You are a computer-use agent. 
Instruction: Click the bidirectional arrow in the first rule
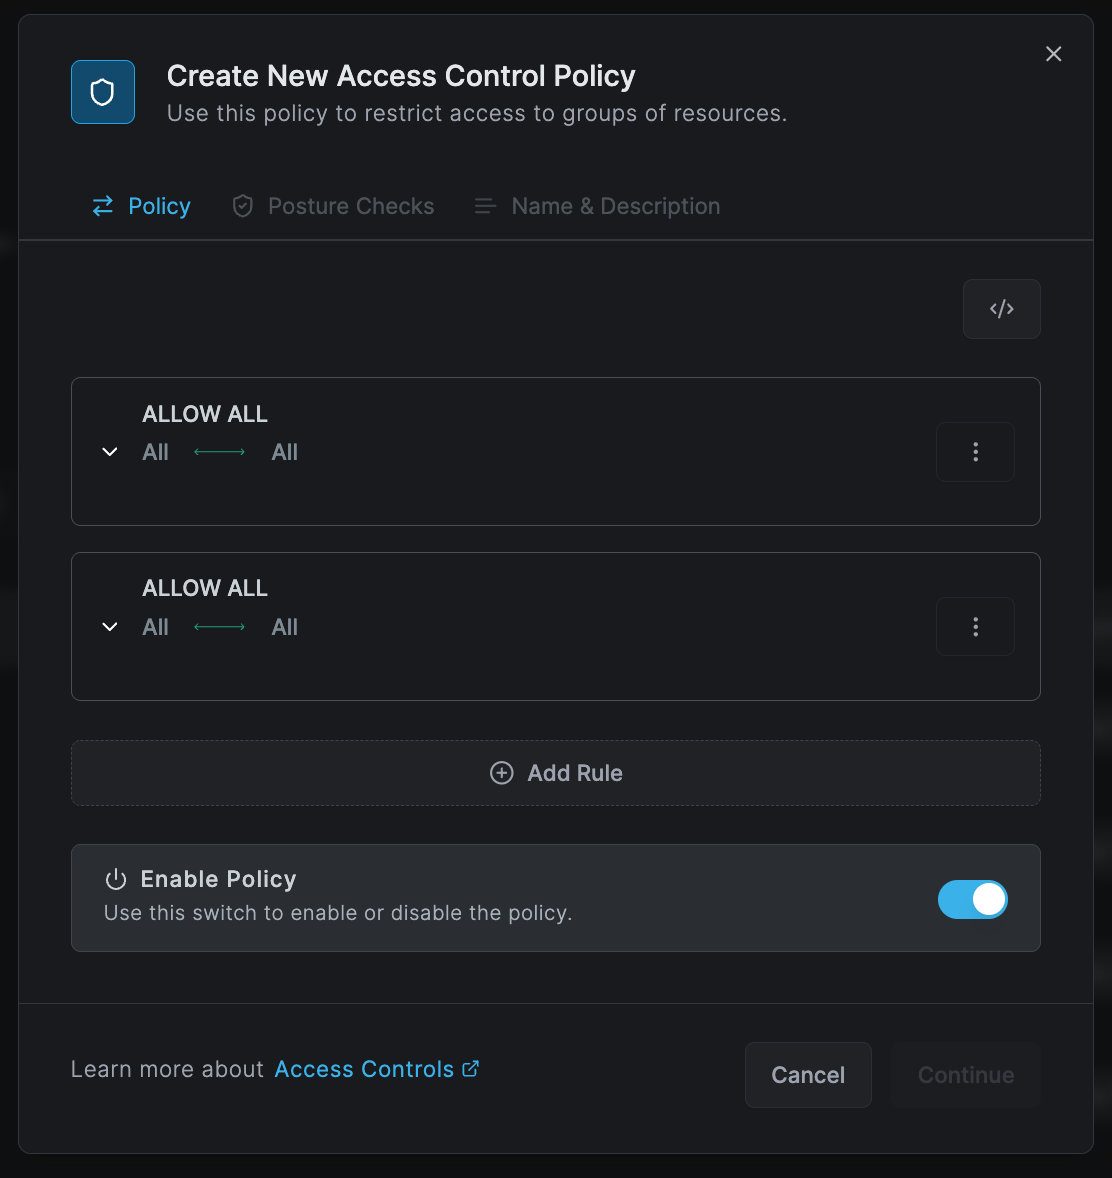tap(219, 452)
